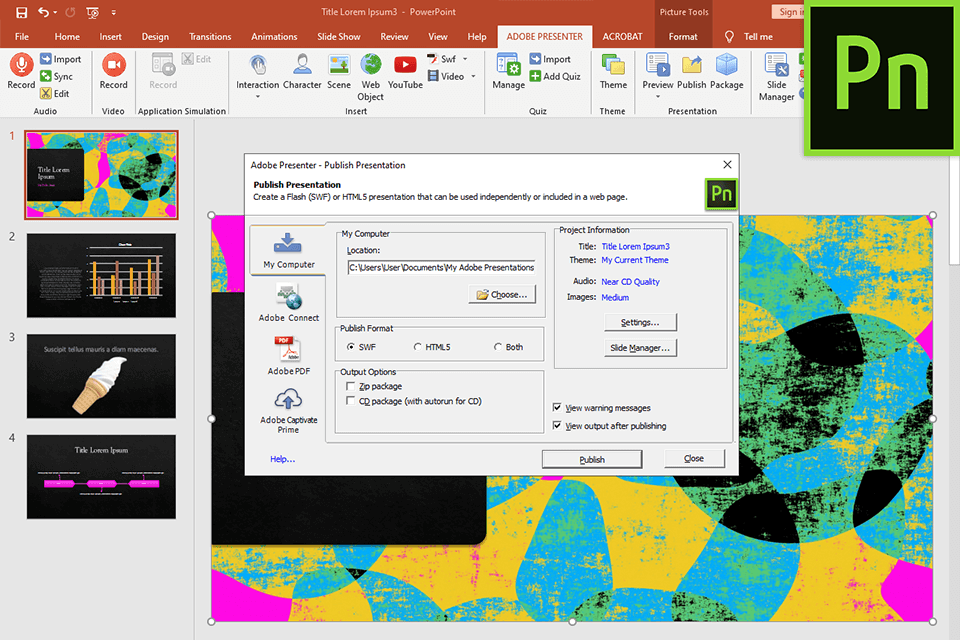Choose Adobe Captivate Prime destination
The image size is (960, 640).
288,411
